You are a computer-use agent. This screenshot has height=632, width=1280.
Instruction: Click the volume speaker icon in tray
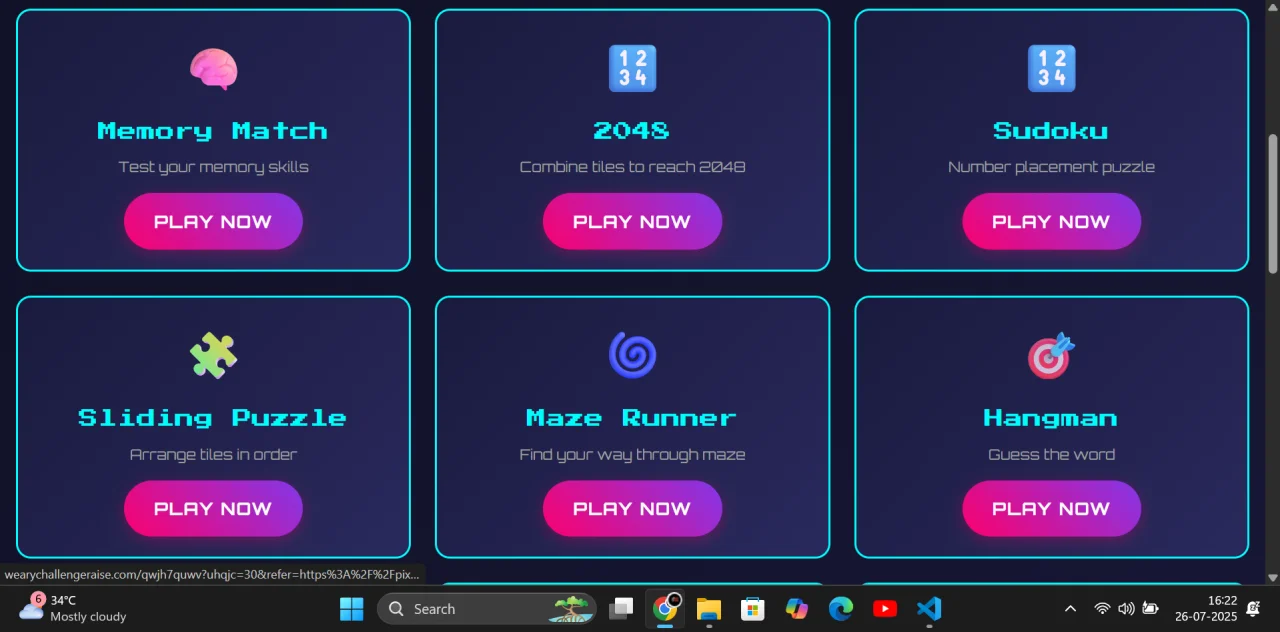tap(1126, 608)
